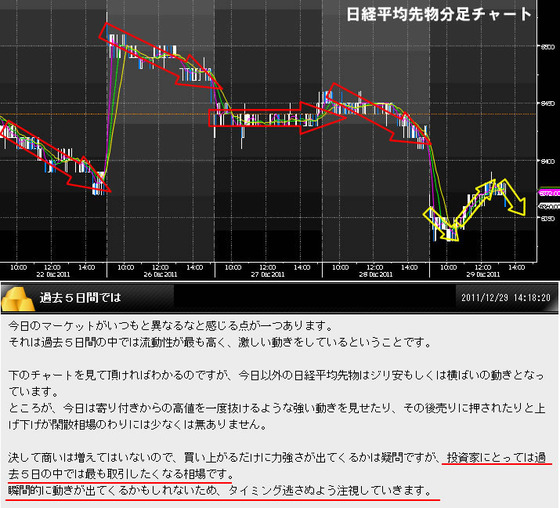
Task: Click the 12:00 label above 29 Dec 2011
Action: pyautogui.click(x=482, y=267)
